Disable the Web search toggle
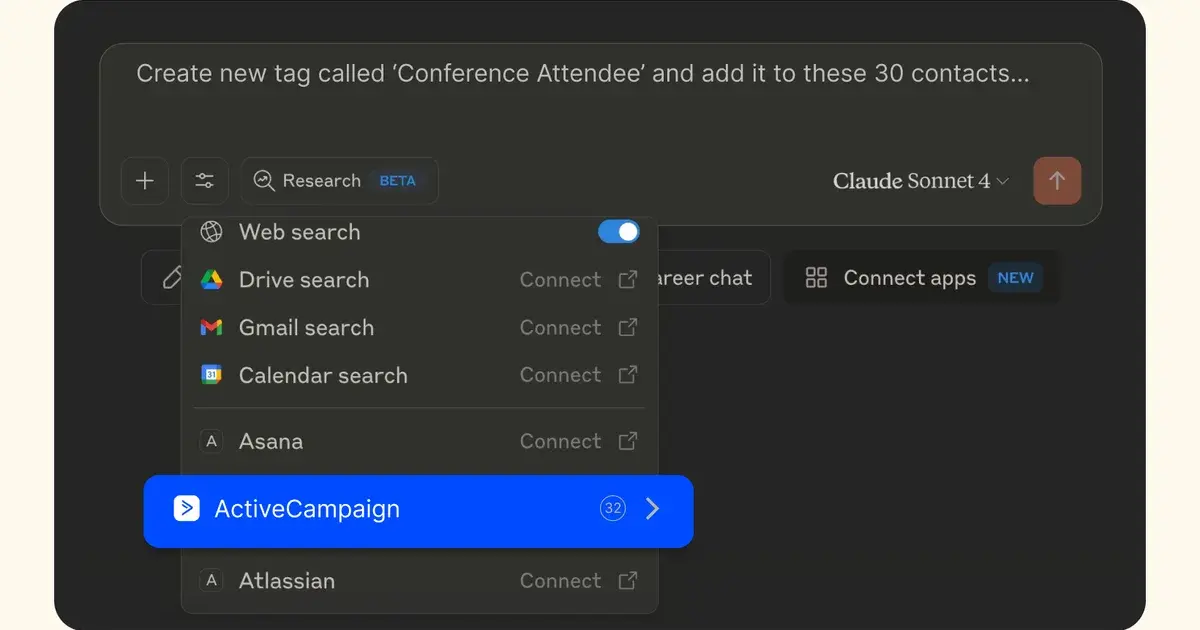The image size is (1200, 630). click(619, 231)
